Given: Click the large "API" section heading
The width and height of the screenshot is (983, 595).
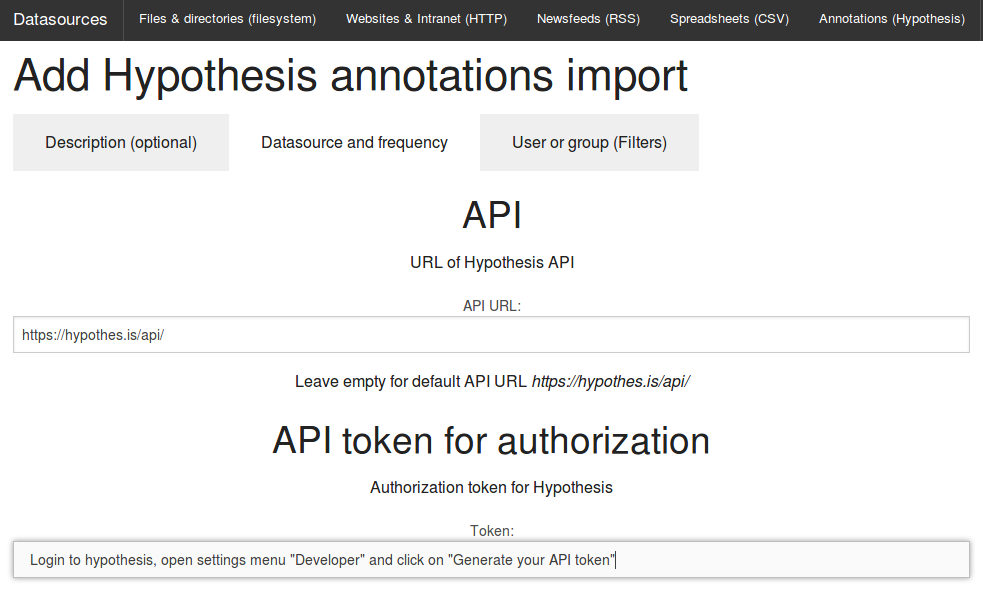Looking at the screenshot, I should 492,215.
